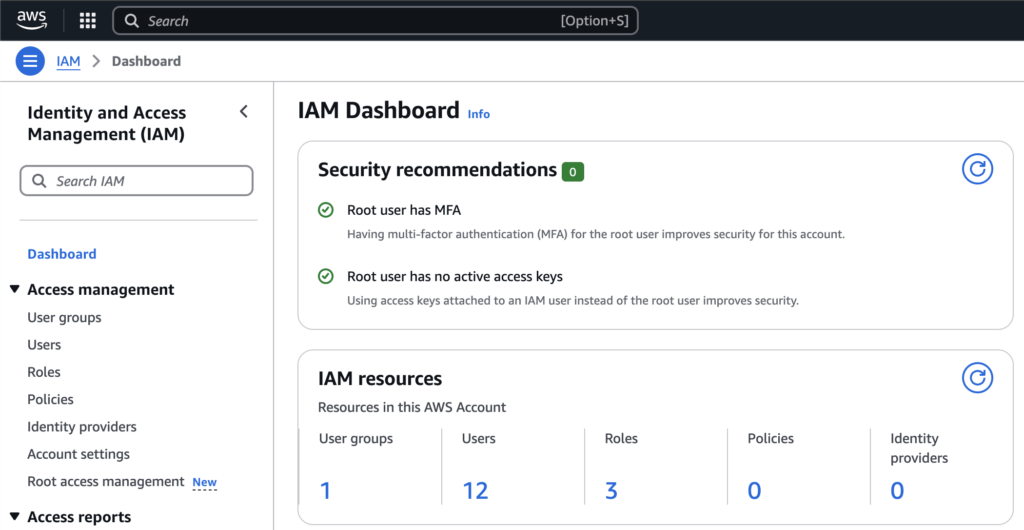Collapse the Access management section
Screen dimensions: 1024x530
(15, 290)
